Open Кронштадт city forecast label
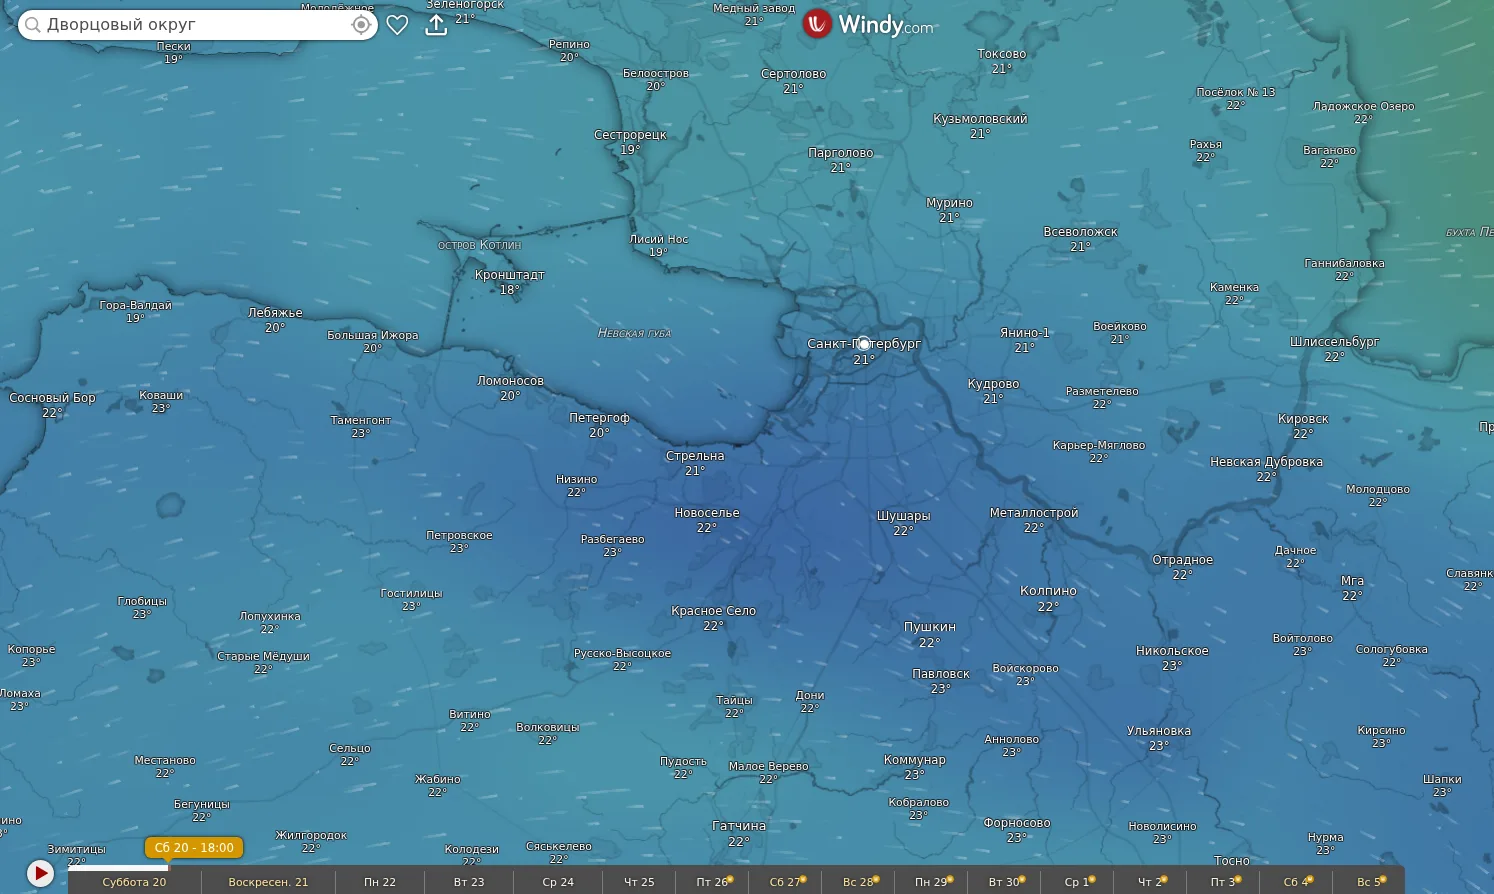The image size is (1494, 894). coord(510,275)
